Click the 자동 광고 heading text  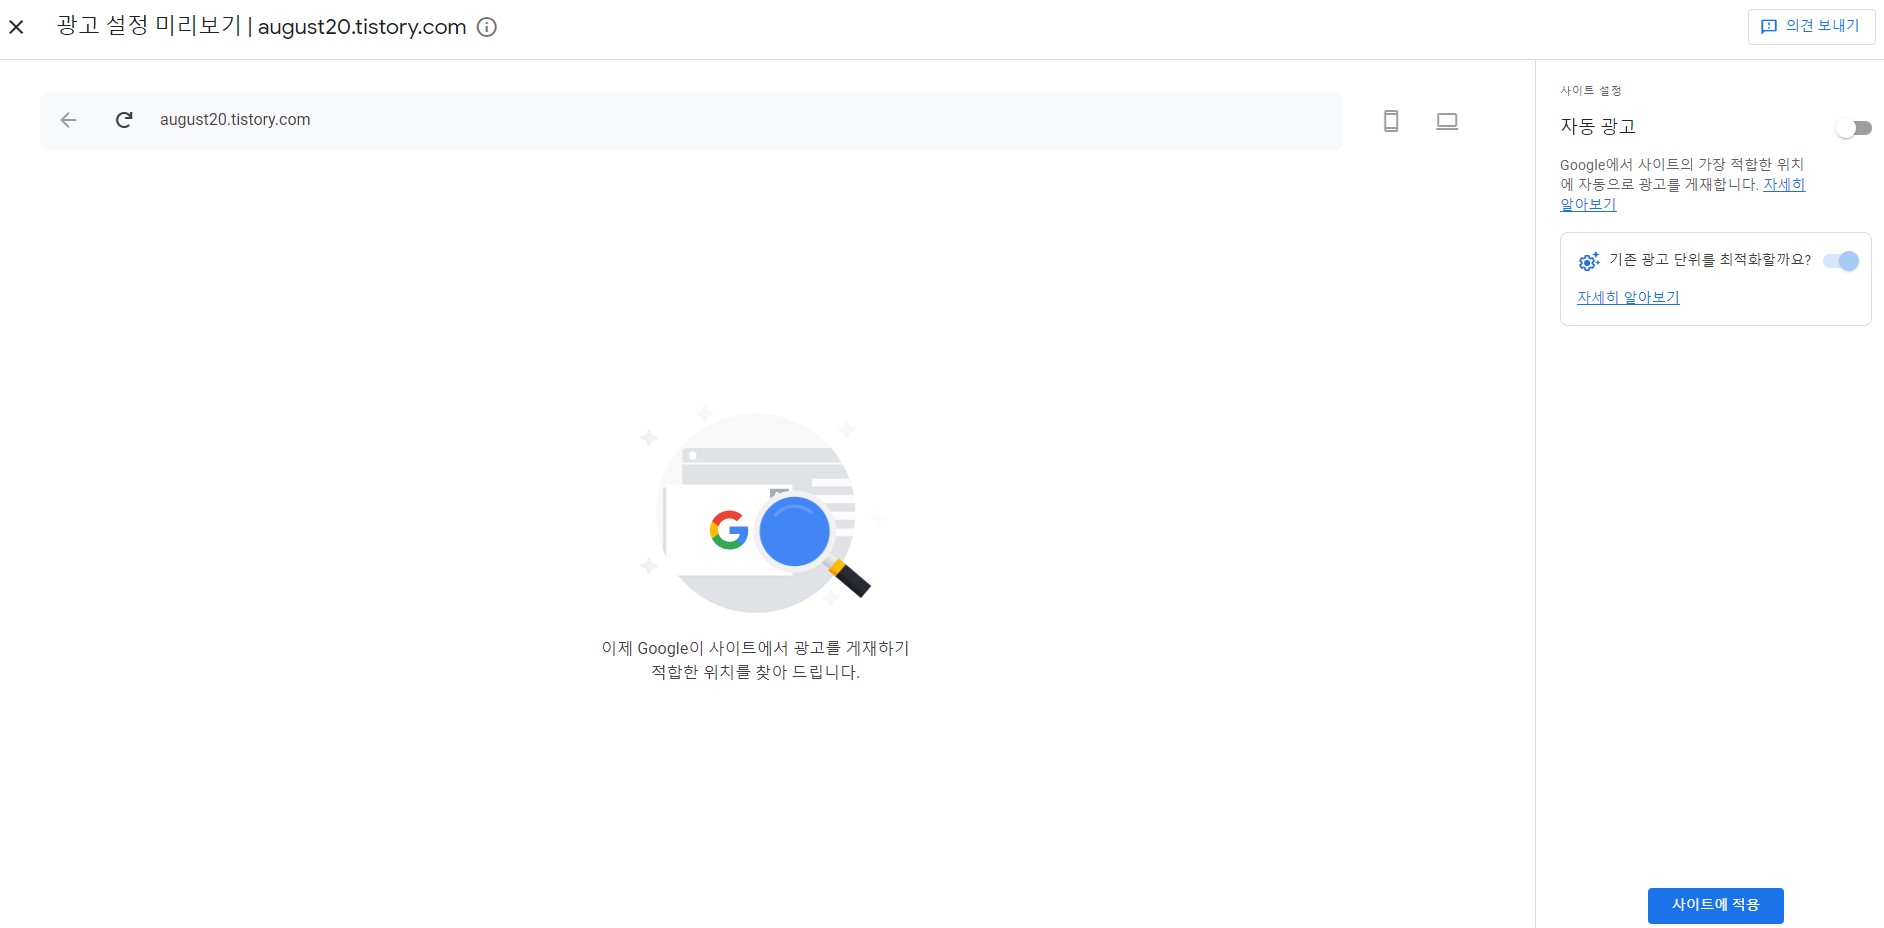click(1598, 127)
